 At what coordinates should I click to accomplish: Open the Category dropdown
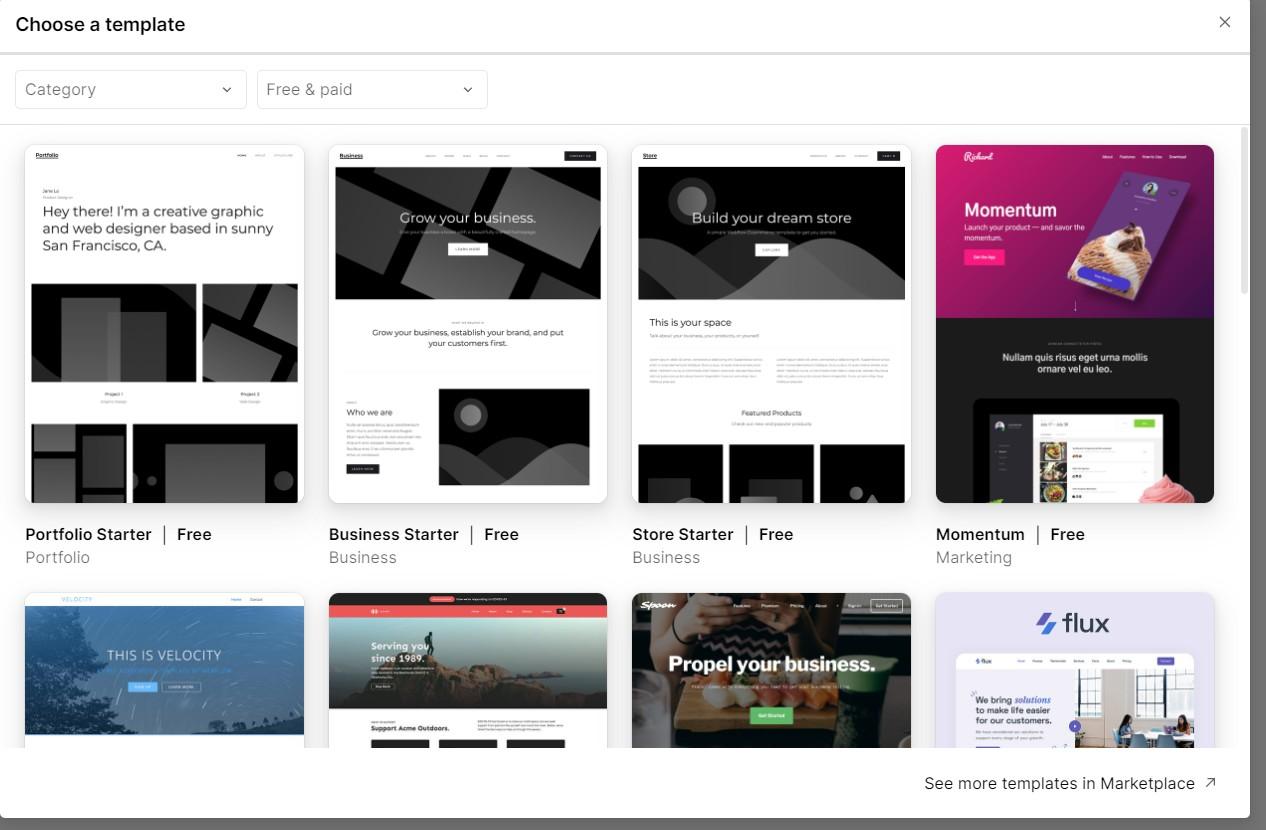pos(131,89)
